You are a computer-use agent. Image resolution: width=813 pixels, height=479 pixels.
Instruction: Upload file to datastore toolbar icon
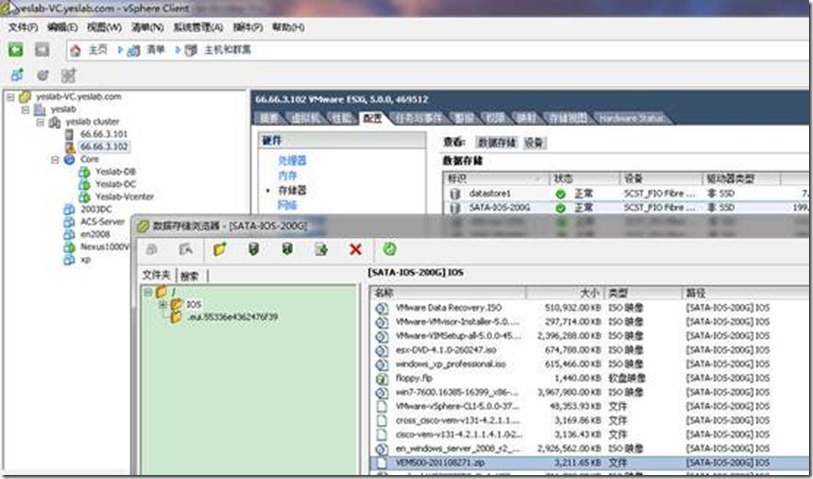tap(287, 249)
